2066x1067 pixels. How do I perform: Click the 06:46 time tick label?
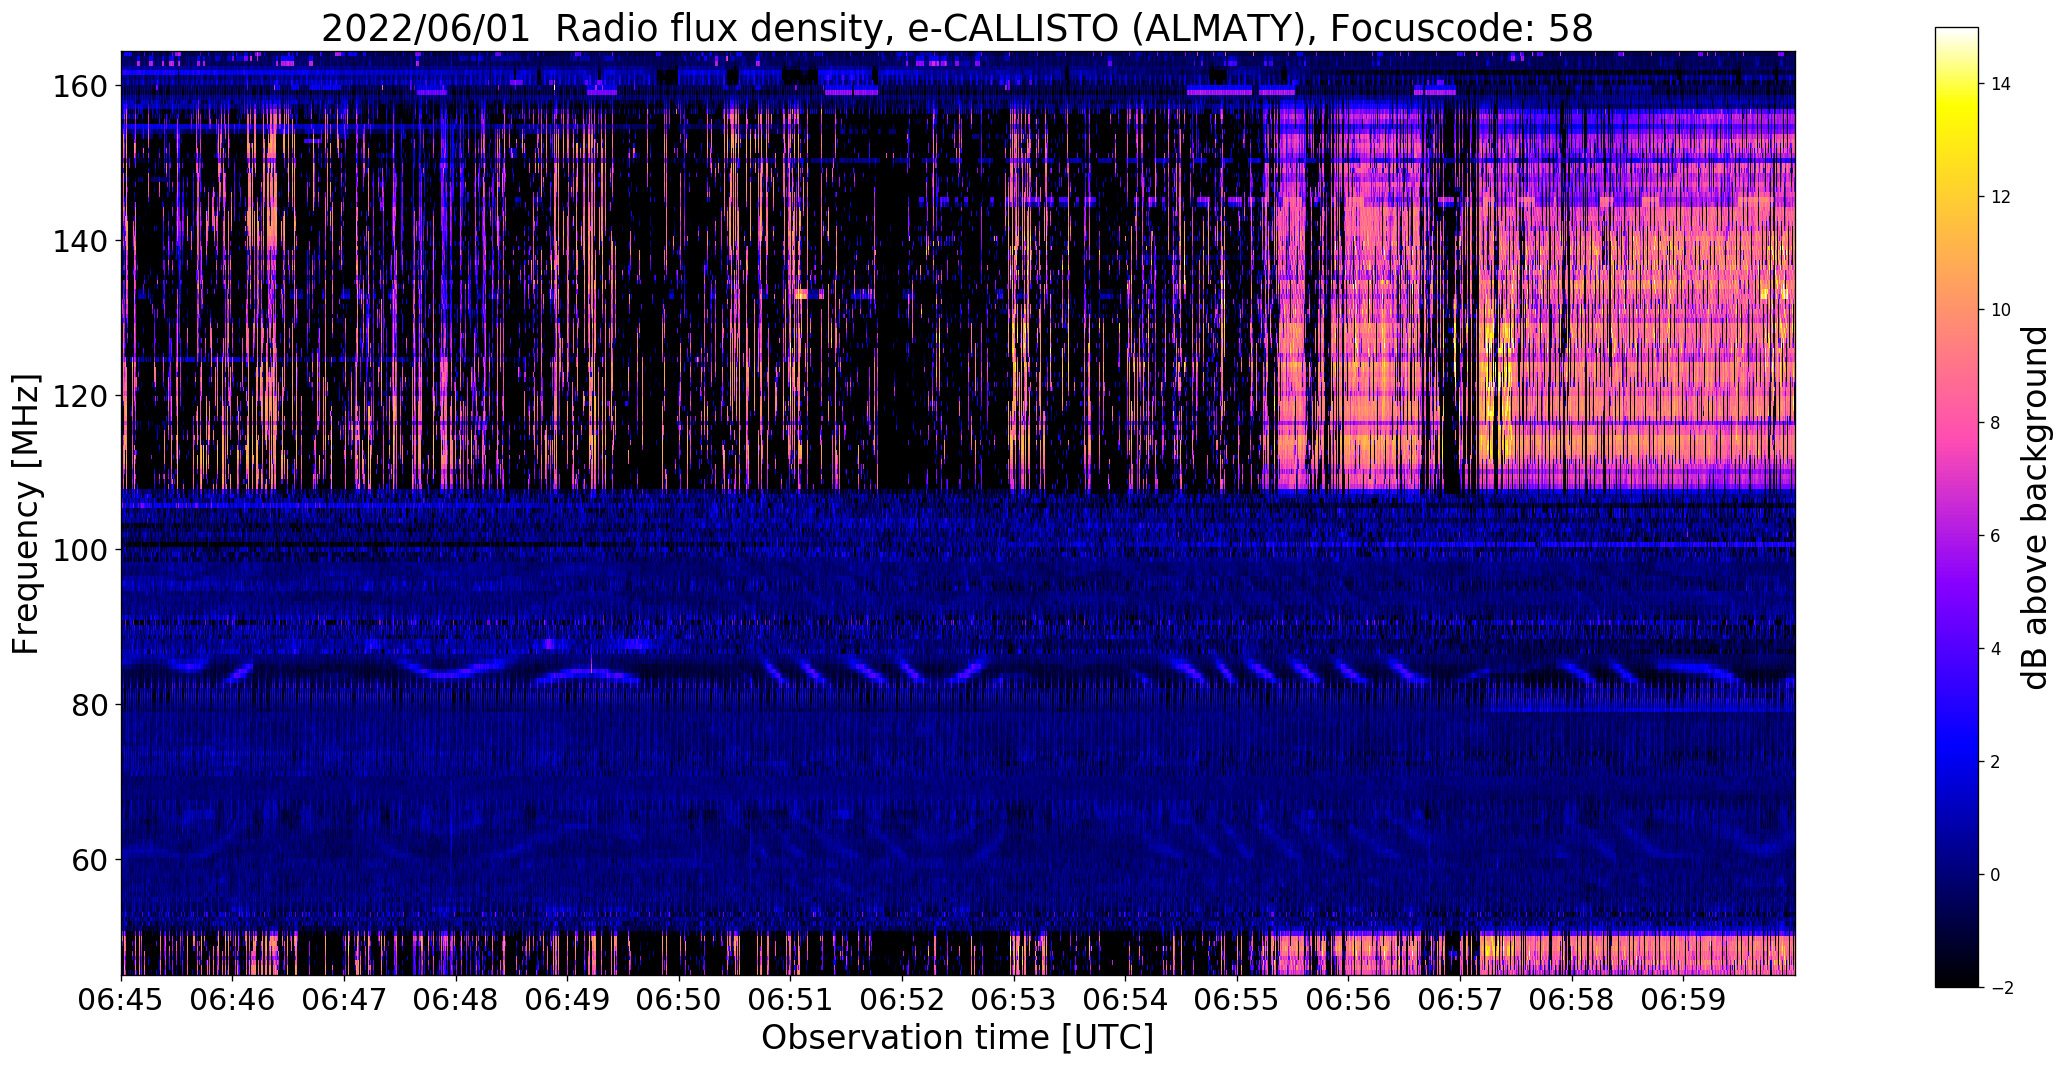[233, 999]
